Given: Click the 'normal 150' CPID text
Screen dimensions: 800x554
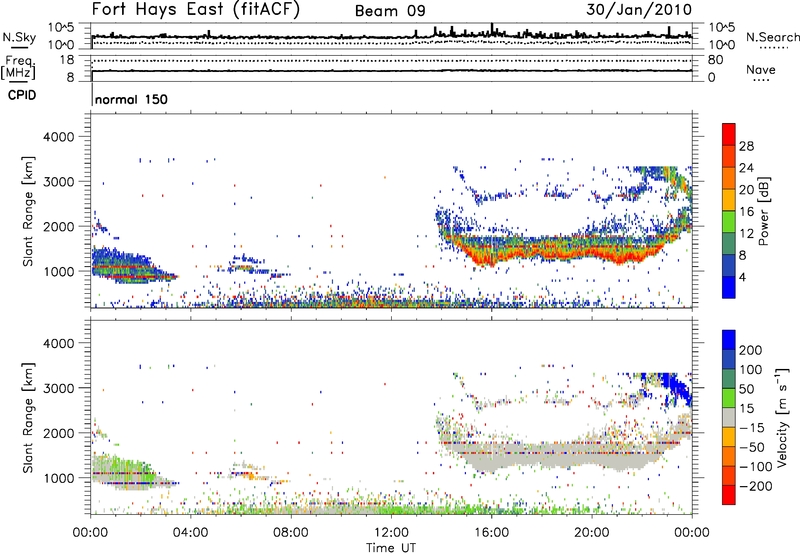Looking at the screenshot, I should click(x=131, y=99).
